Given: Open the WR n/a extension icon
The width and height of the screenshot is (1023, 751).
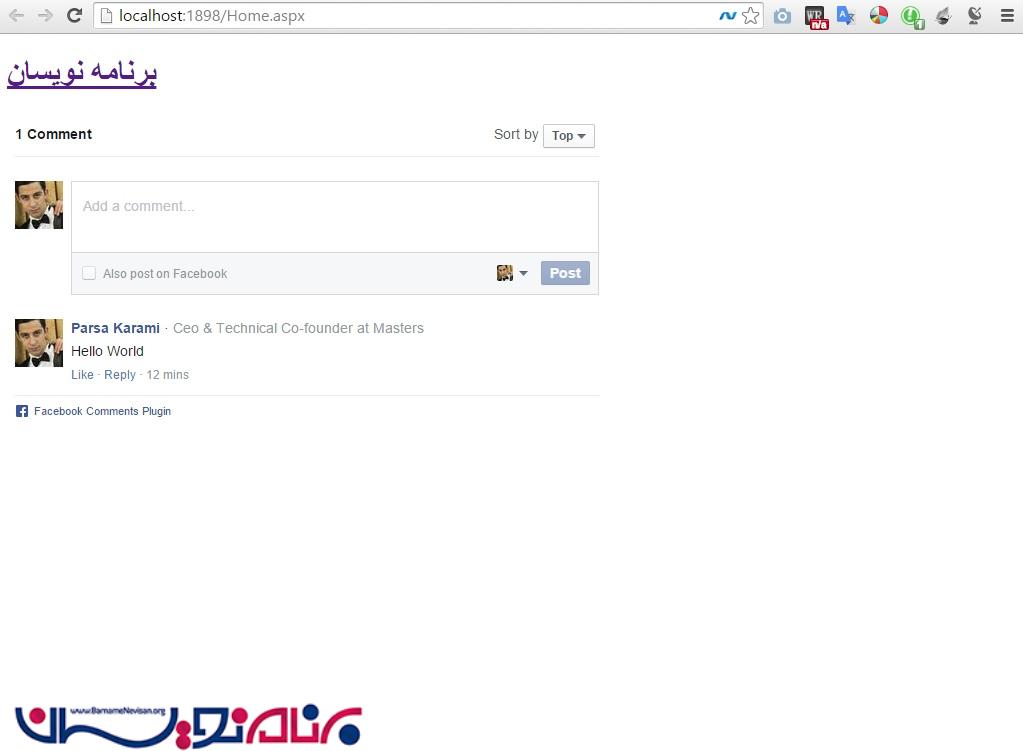Looking at the screenshot, I should tap(816, 17).
